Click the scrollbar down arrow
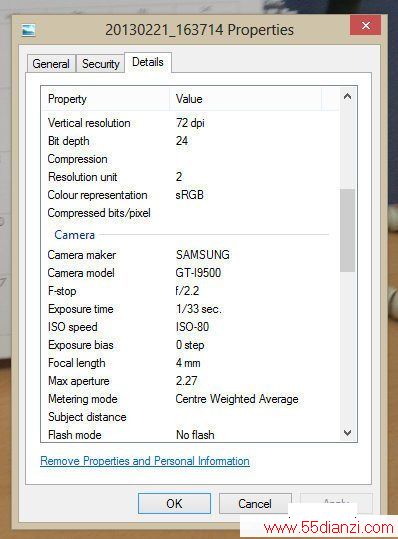Screen dimensions: 398x539 pos(347,432)
